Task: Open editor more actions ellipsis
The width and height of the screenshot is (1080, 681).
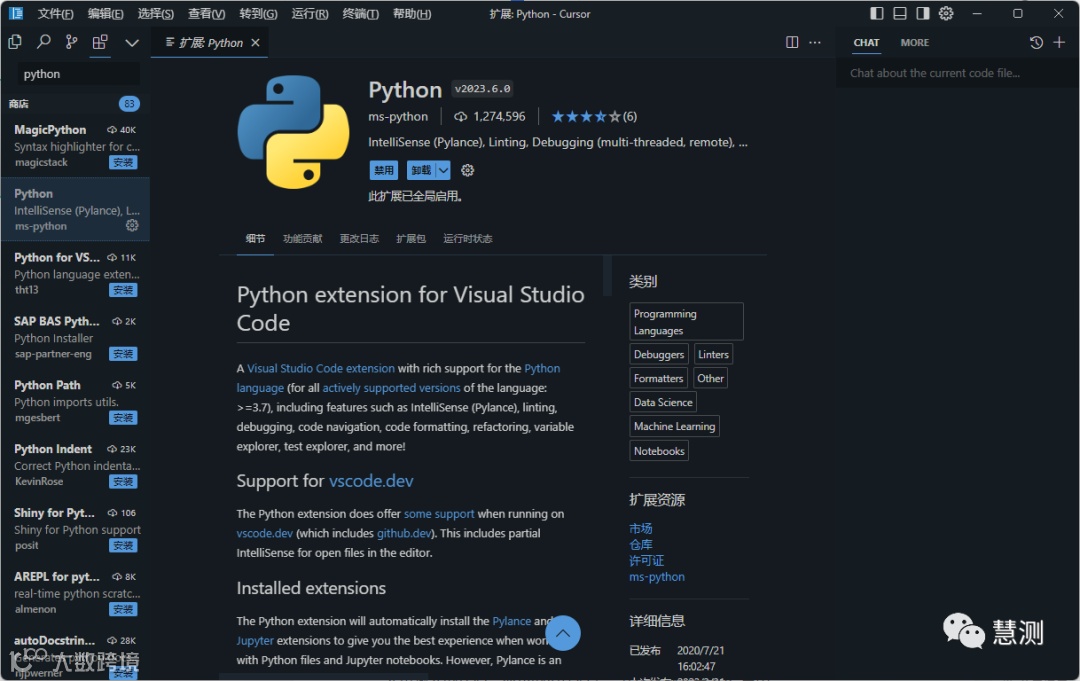Action: click(x=815, y=43)
